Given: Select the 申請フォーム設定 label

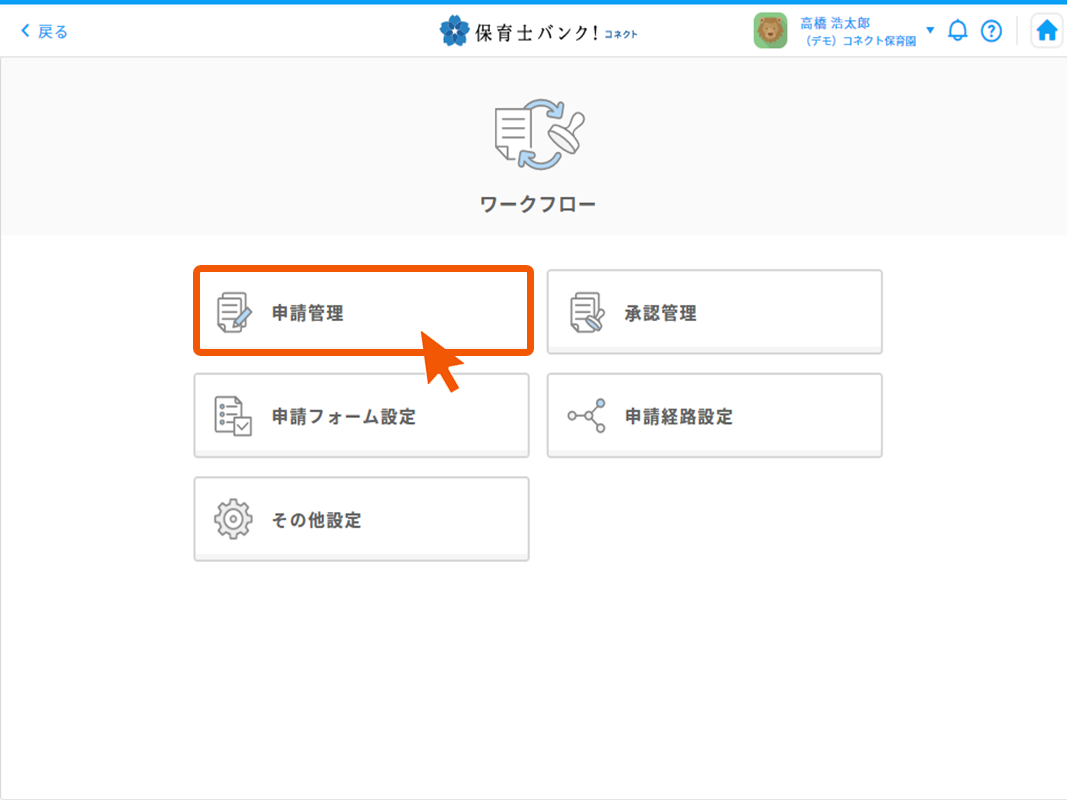Looking at the screenshot, I should click(344, 417).
